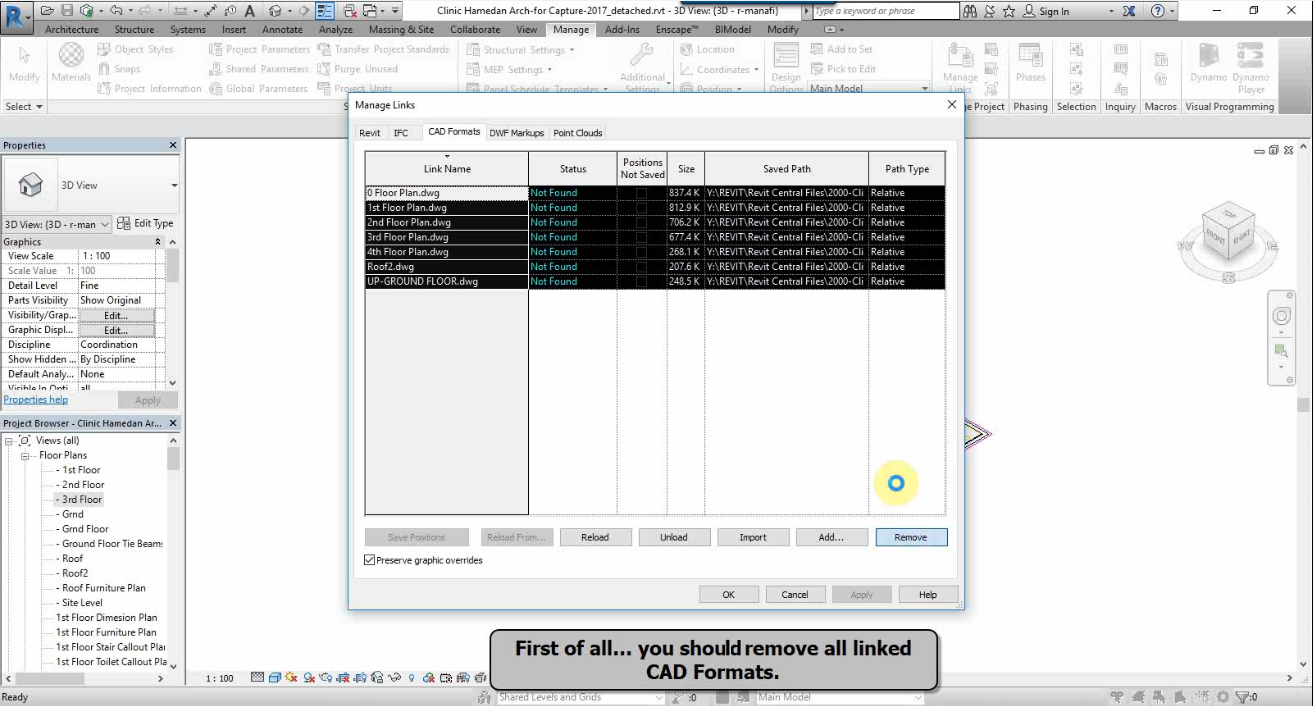Click the filter icon in the status bar

[1243, 697]
